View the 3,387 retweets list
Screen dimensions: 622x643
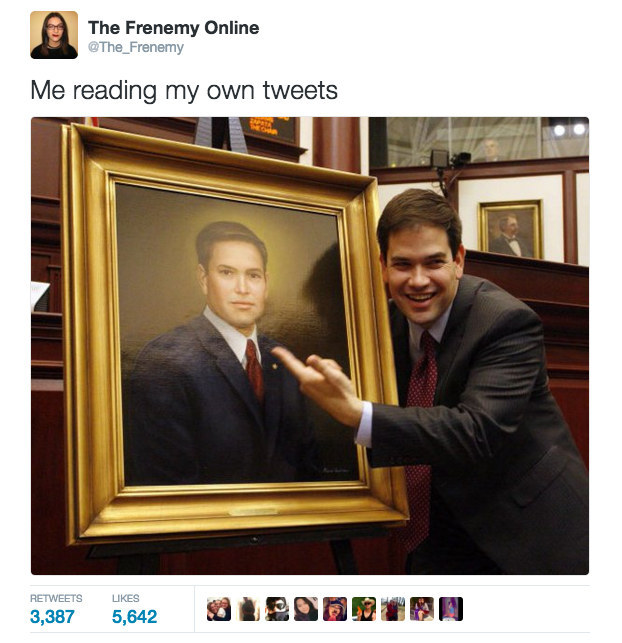[x=52, y=617]
